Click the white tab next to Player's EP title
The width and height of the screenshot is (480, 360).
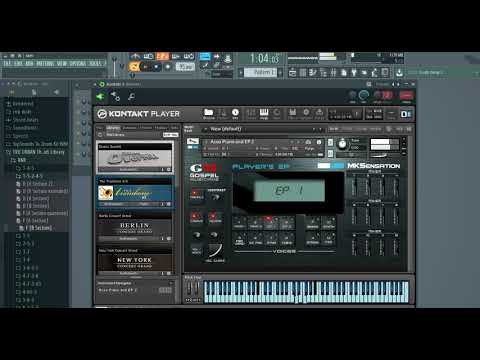[324, 166]
